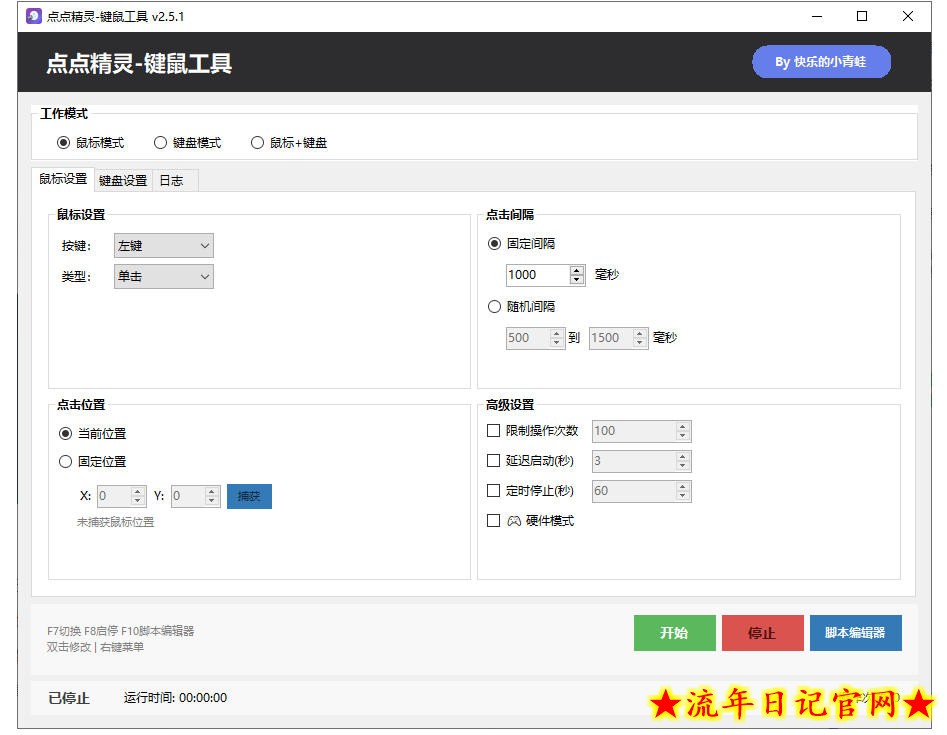Click the 未捕获鼠标位置 hint text

coord(115,522)
